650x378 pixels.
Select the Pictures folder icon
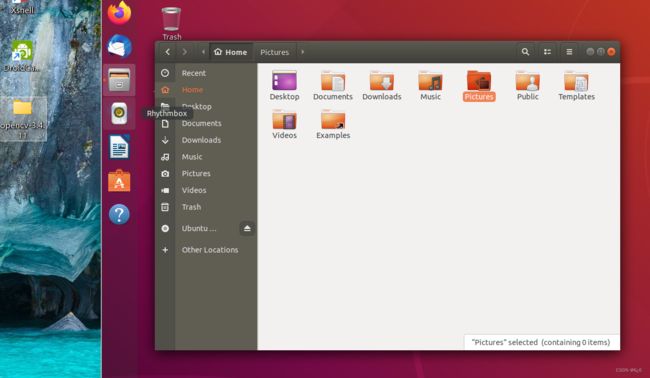tap(479, 81)
